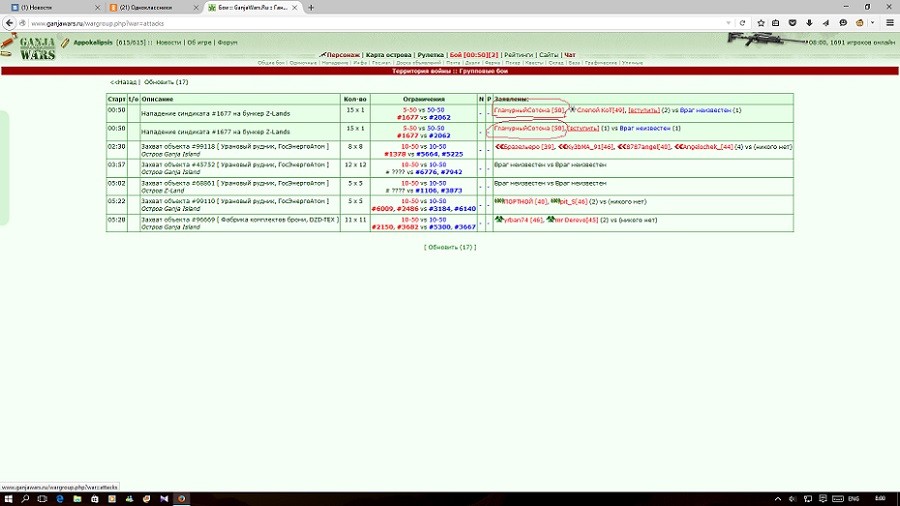This screenshot has width=900, height=506.
Task: Open dropdown arrow beside avatar toolbar icon
Action: [x=872, y=23]
